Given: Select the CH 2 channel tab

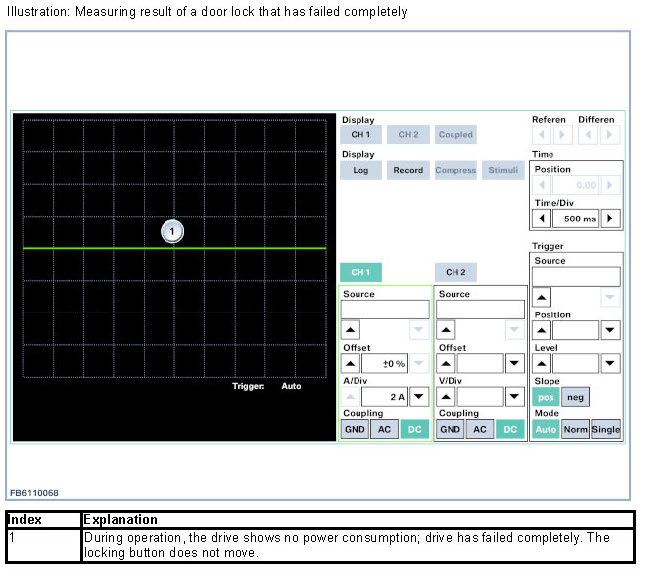Looking at the screenshot, I should [456, 272].
